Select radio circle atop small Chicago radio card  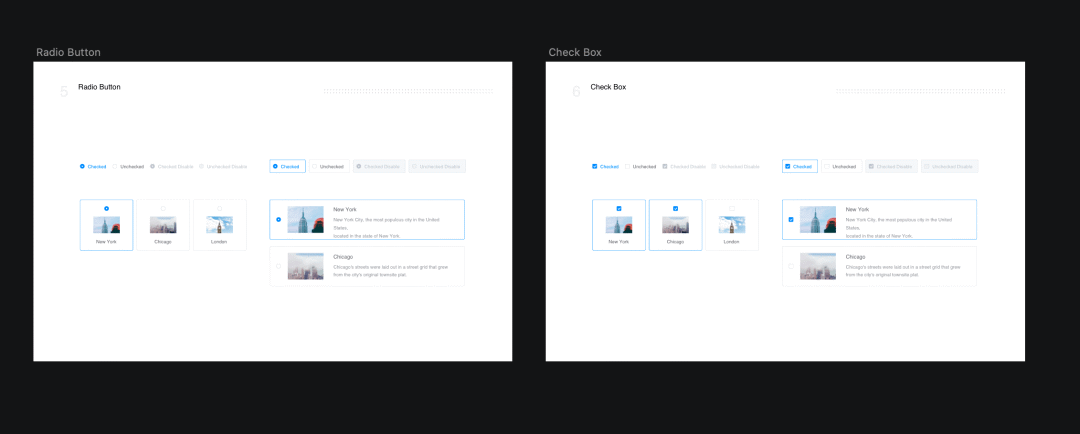pyautogui.click(x=163, y=208)
